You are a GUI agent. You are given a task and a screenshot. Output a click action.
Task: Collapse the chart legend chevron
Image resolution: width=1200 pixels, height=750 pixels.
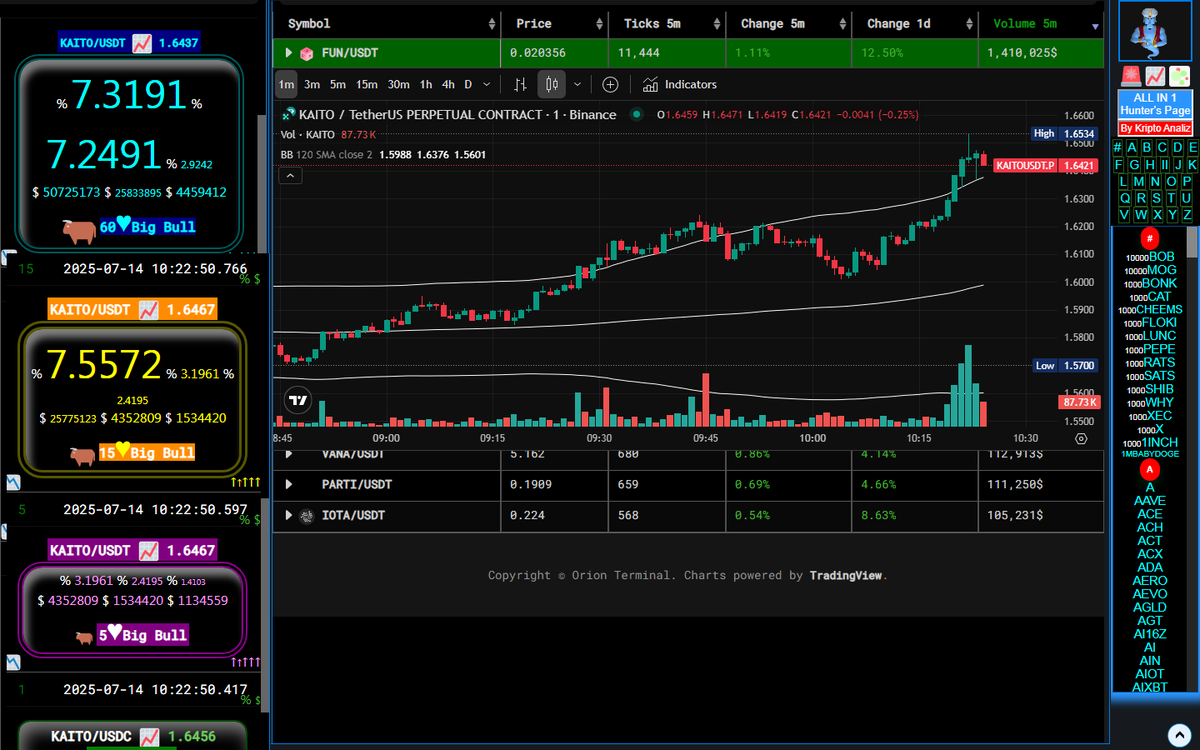tap(290, 176)
